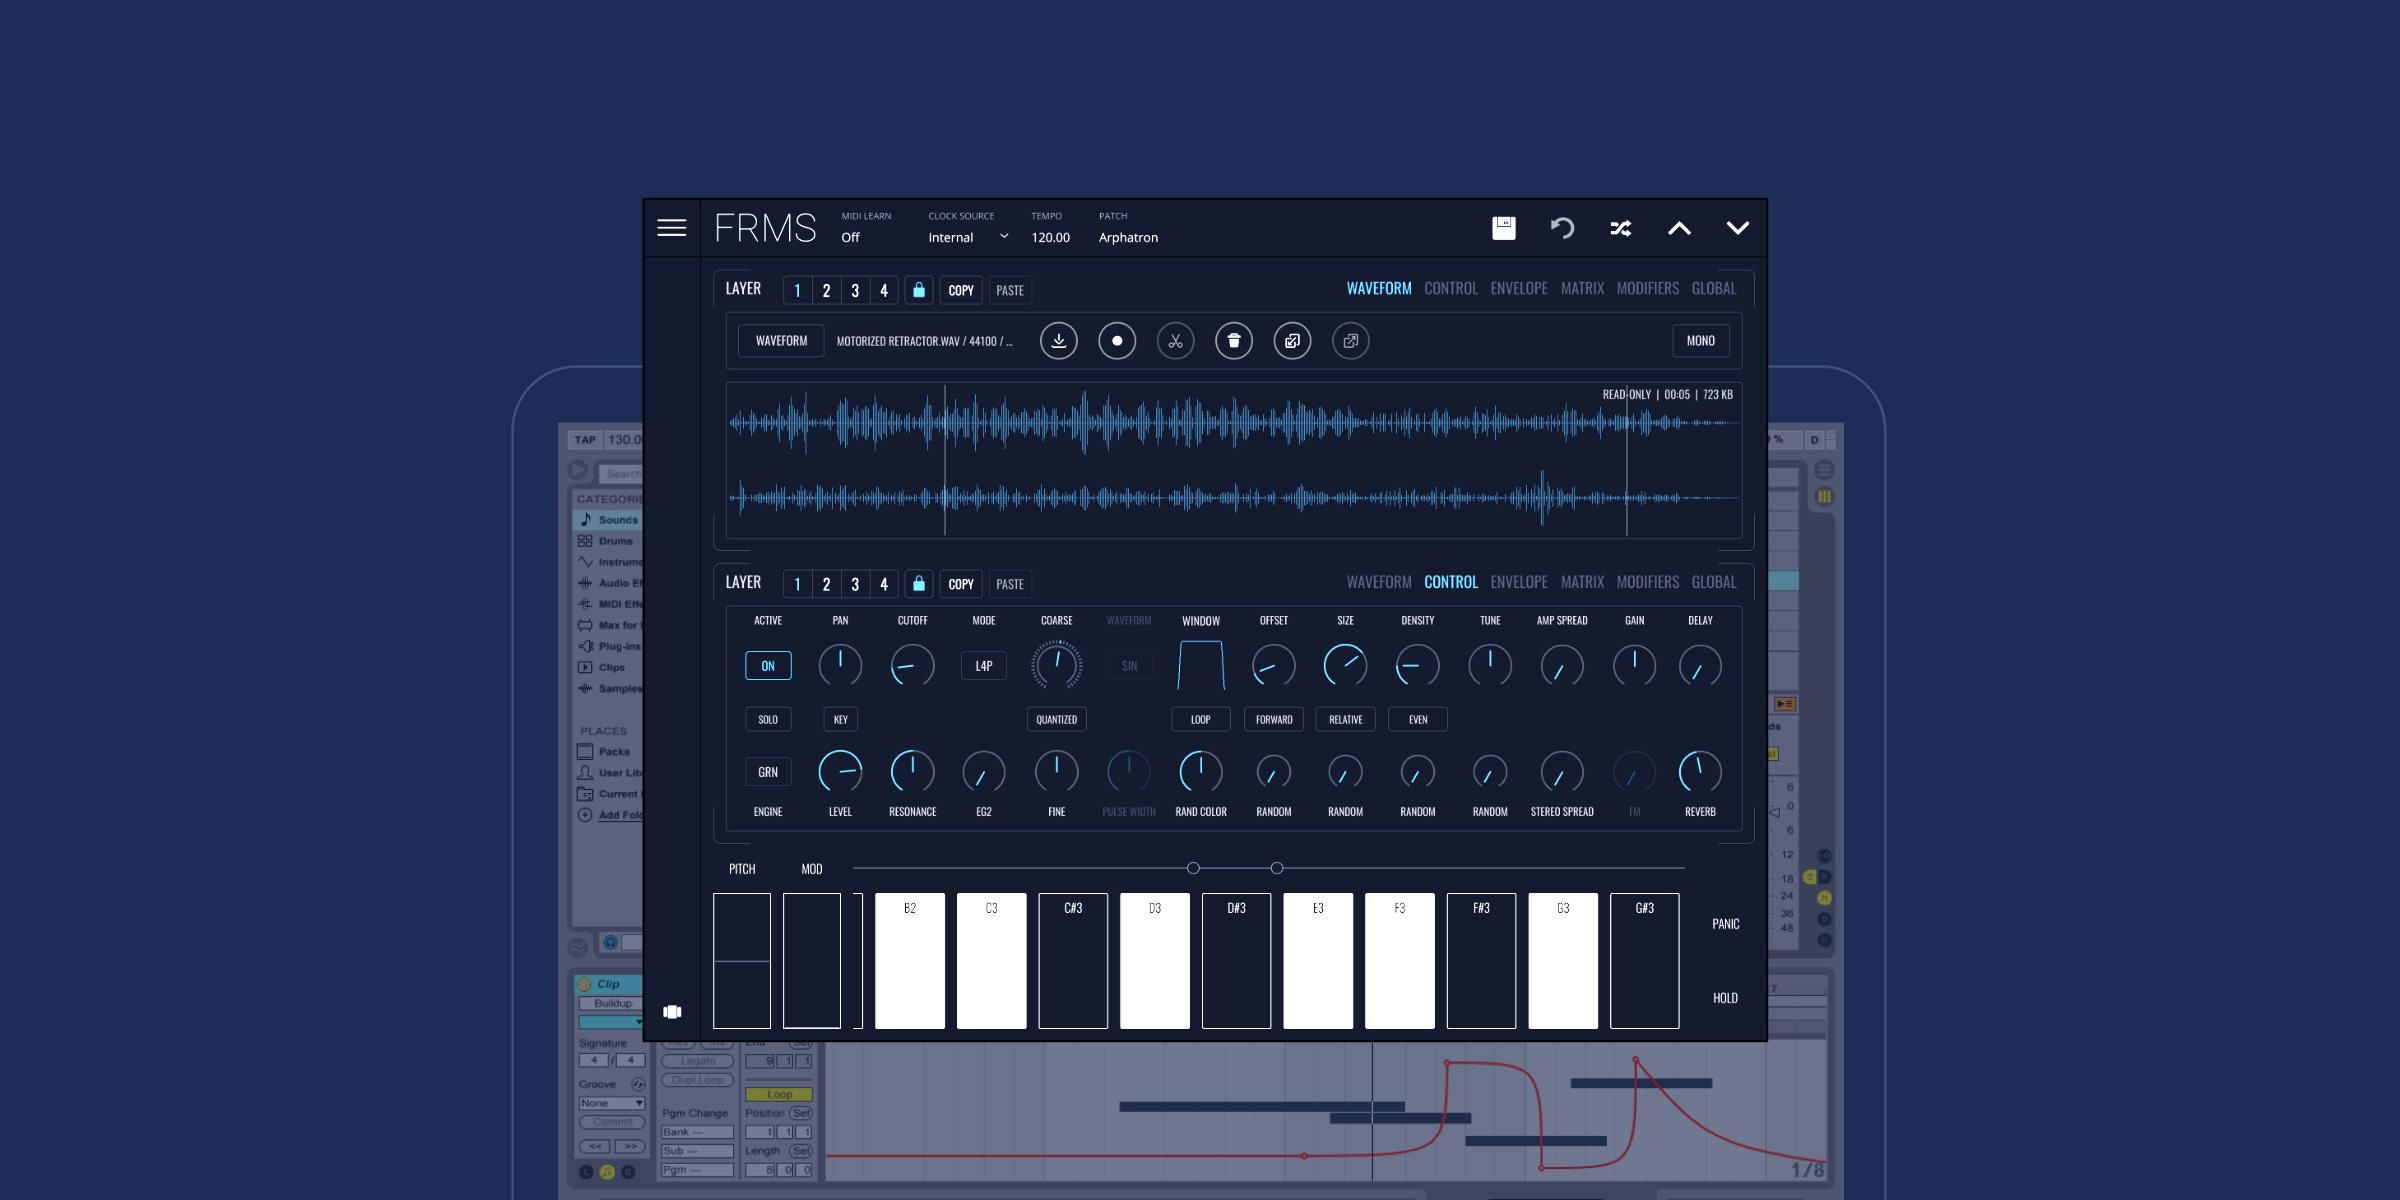The image size is (2400, 1200).
Task: Play the G3 piano key
Action: pyautogui.click(x=1563, y=960)
